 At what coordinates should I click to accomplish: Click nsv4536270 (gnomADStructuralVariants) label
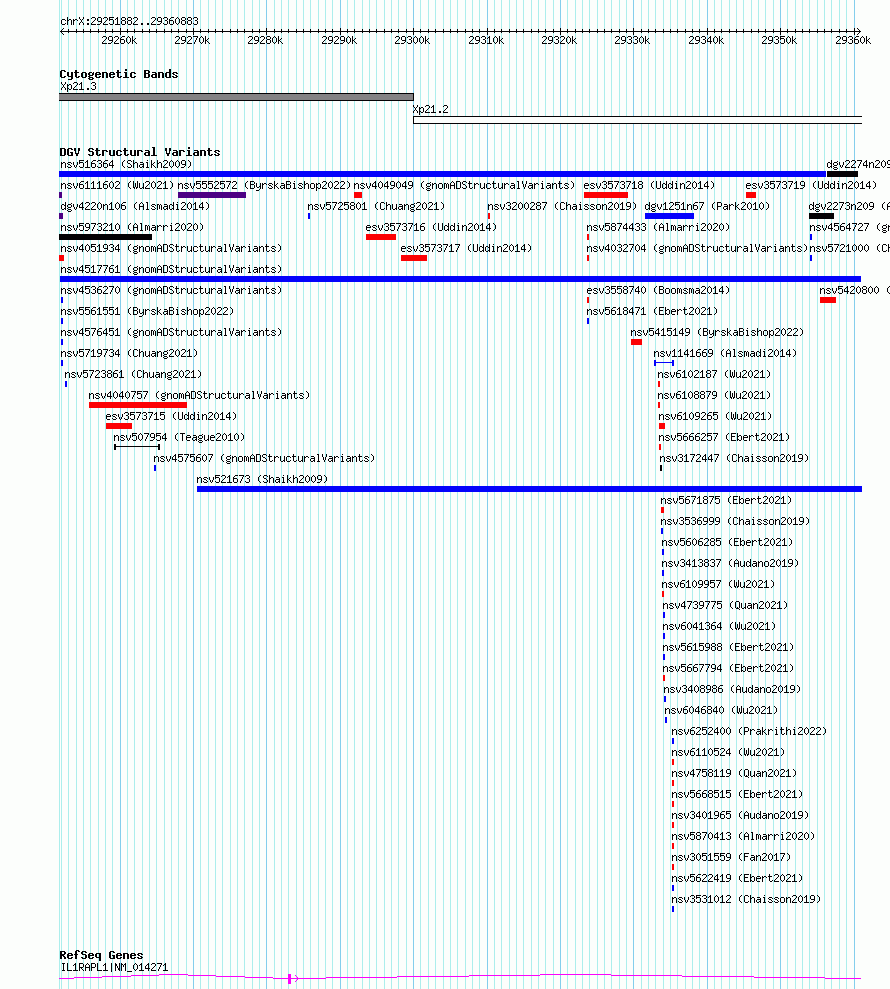click(x=171, y=290)
